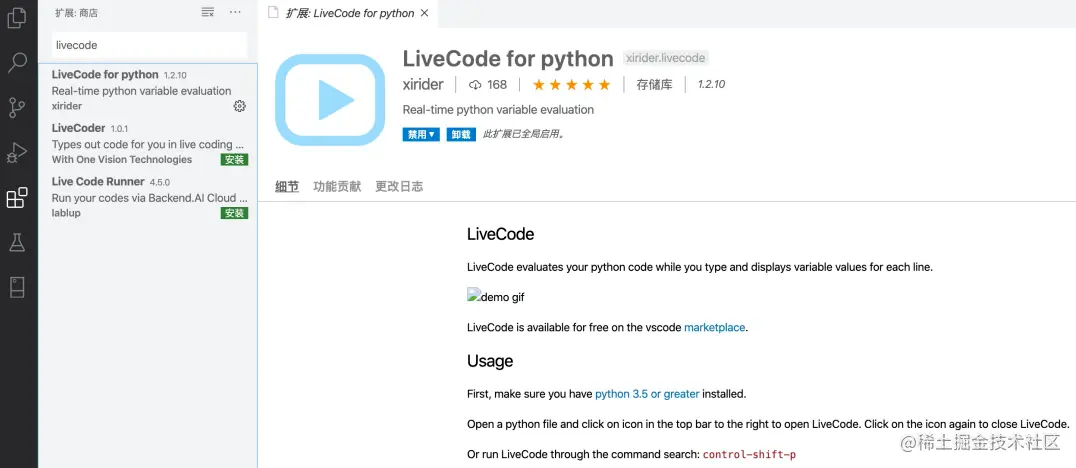Click the xirider.livecode identifier badge
Screen dimensions: 1076x468
point(665,58)
